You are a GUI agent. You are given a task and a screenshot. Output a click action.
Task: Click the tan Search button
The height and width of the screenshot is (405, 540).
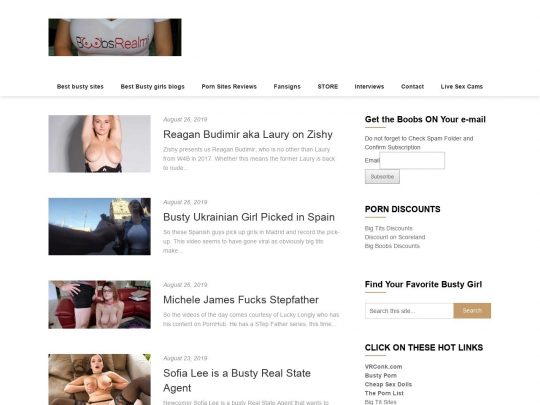coord(472,311)
